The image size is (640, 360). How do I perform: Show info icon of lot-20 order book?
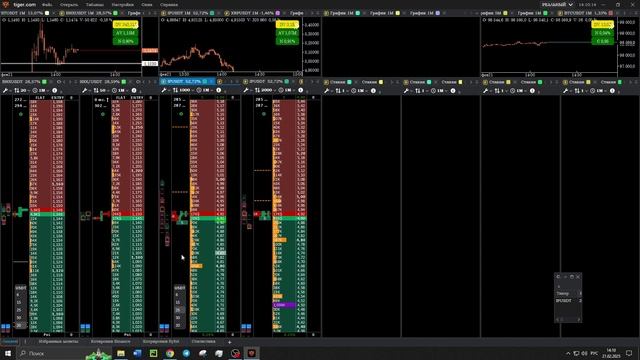coord(55,90)
